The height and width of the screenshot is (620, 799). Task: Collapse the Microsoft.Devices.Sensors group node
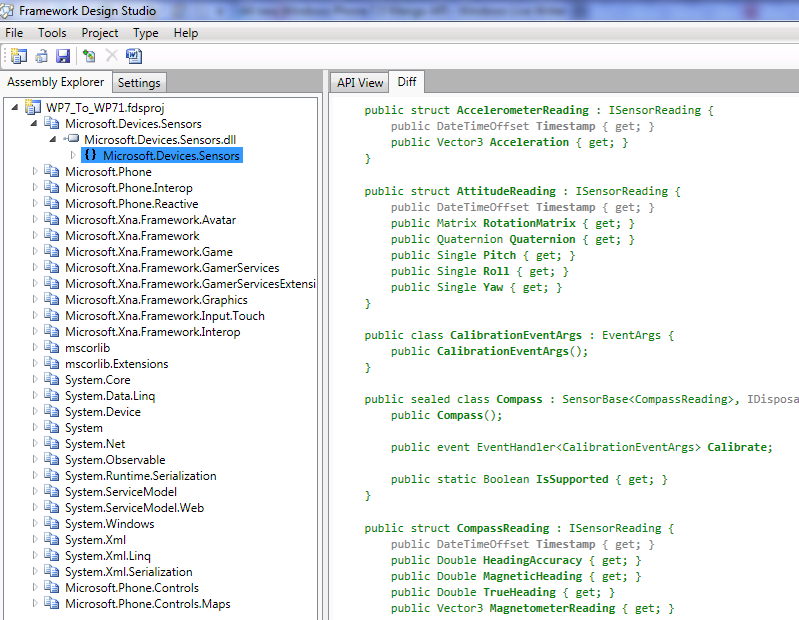point(34,123)
